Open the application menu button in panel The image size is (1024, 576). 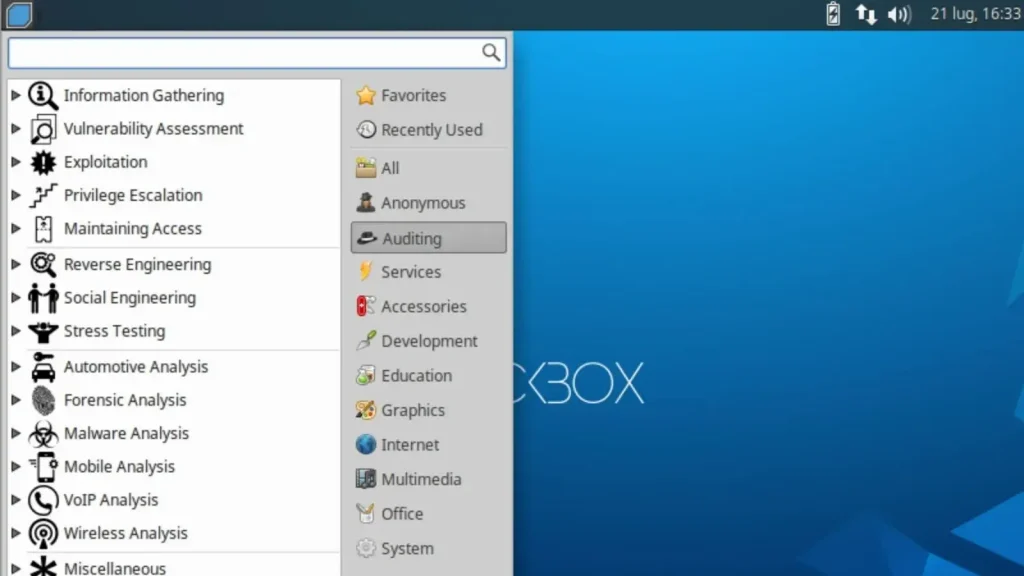(x=19, y=15)
